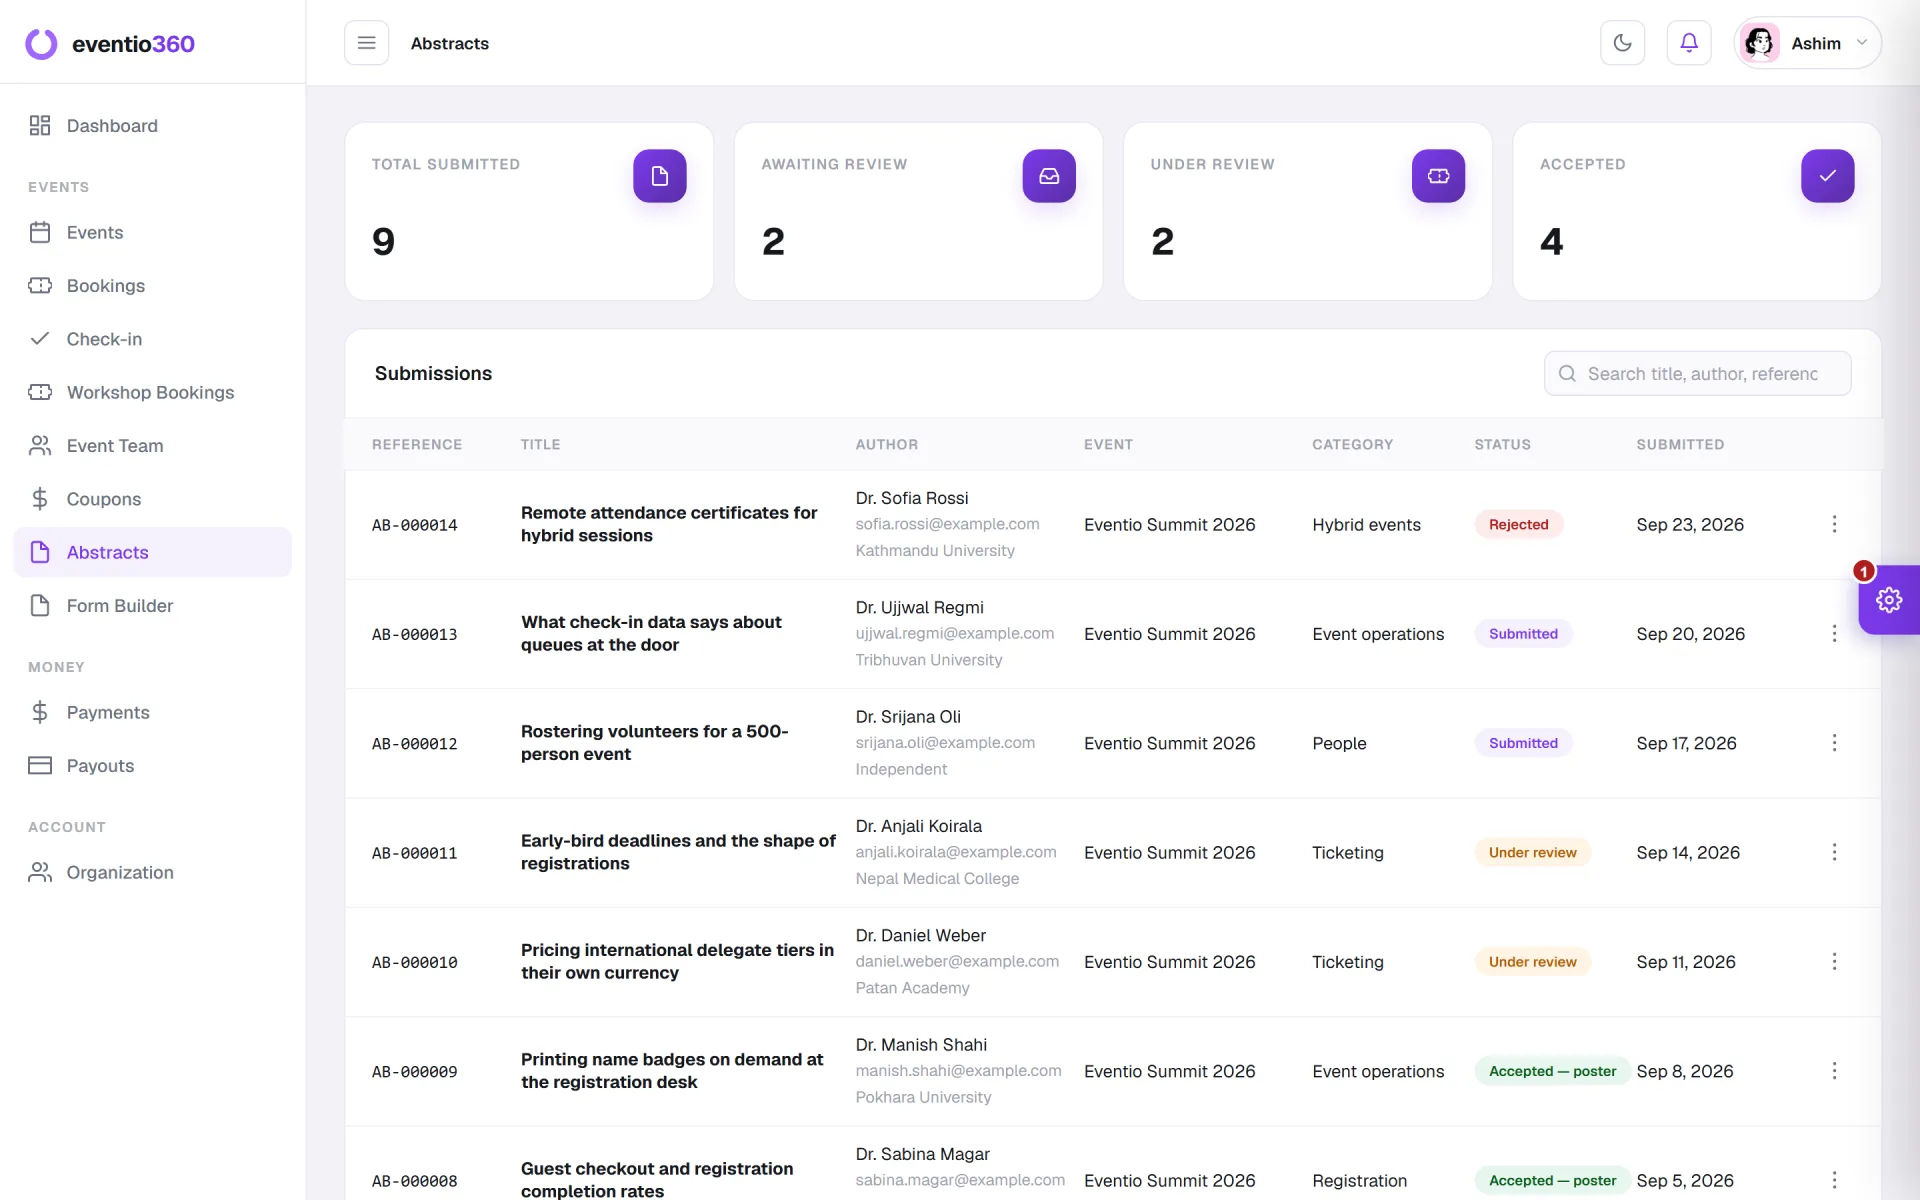This screenshot has height=1200, width=1920.
Task: Click the Reference column header
Action: click(x=417, y=444)
